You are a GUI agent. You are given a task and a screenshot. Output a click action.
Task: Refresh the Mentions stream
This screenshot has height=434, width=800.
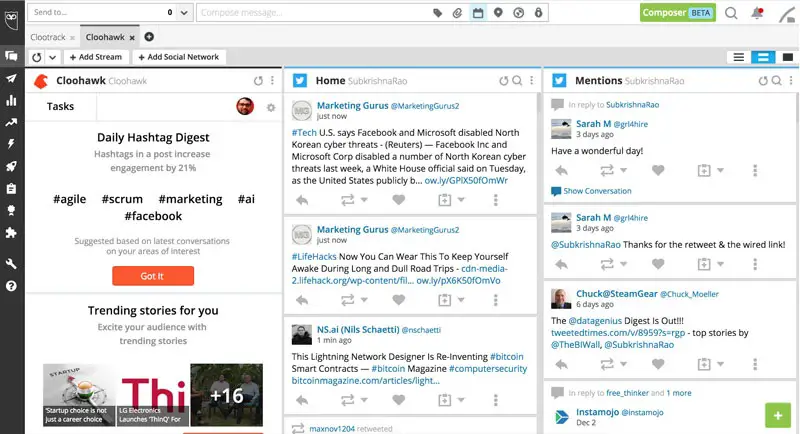(x=763, y=81)
